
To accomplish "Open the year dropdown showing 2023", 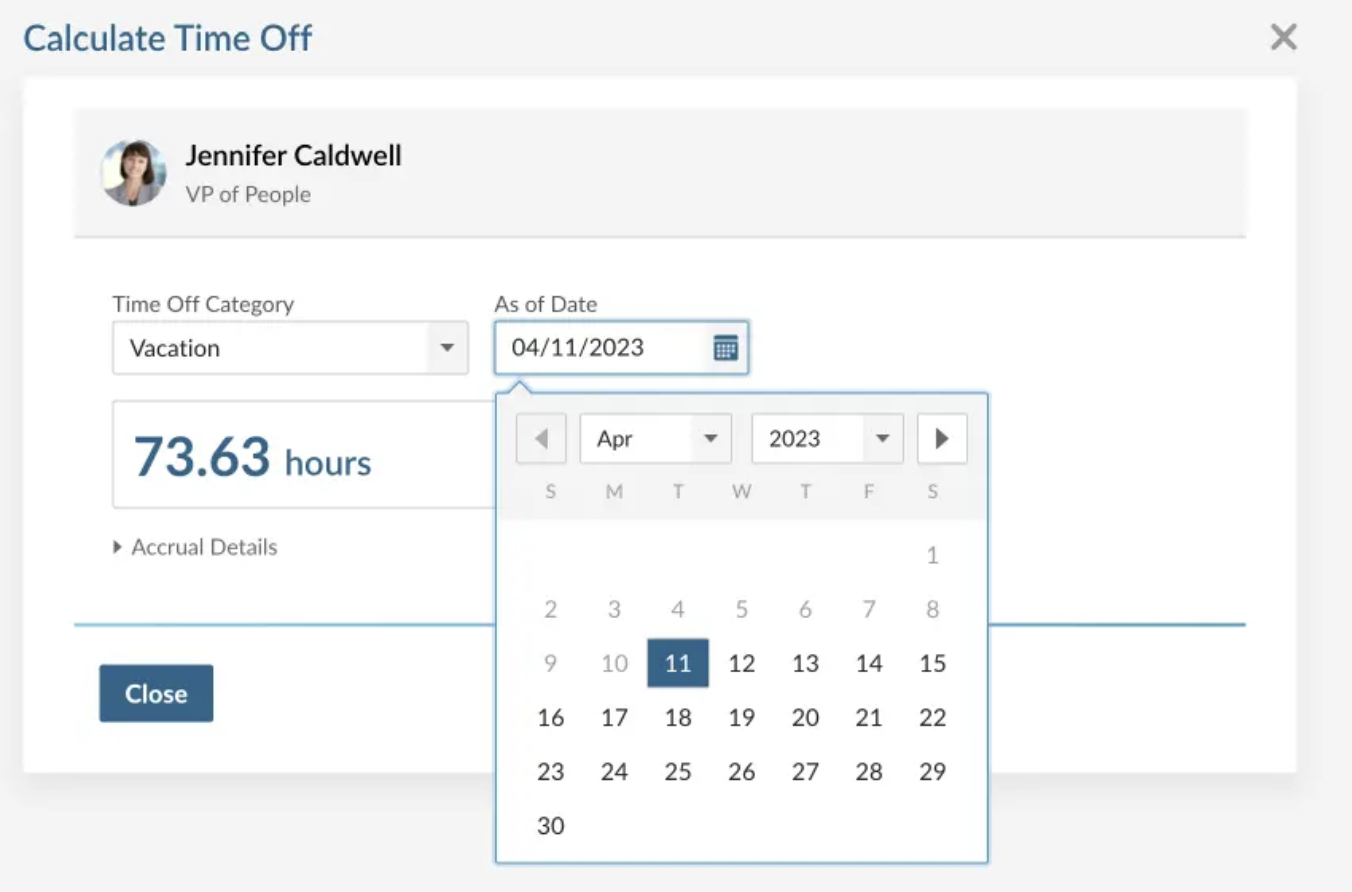I will (x=826, y=438).
